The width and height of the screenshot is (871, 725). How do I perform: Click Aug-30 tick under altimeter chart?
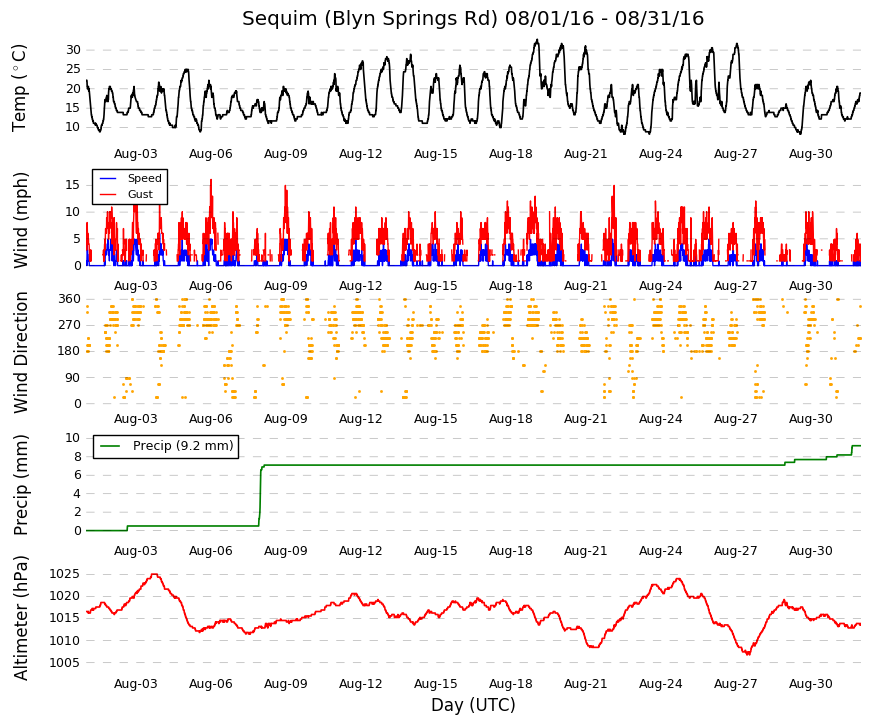(810, 684)
